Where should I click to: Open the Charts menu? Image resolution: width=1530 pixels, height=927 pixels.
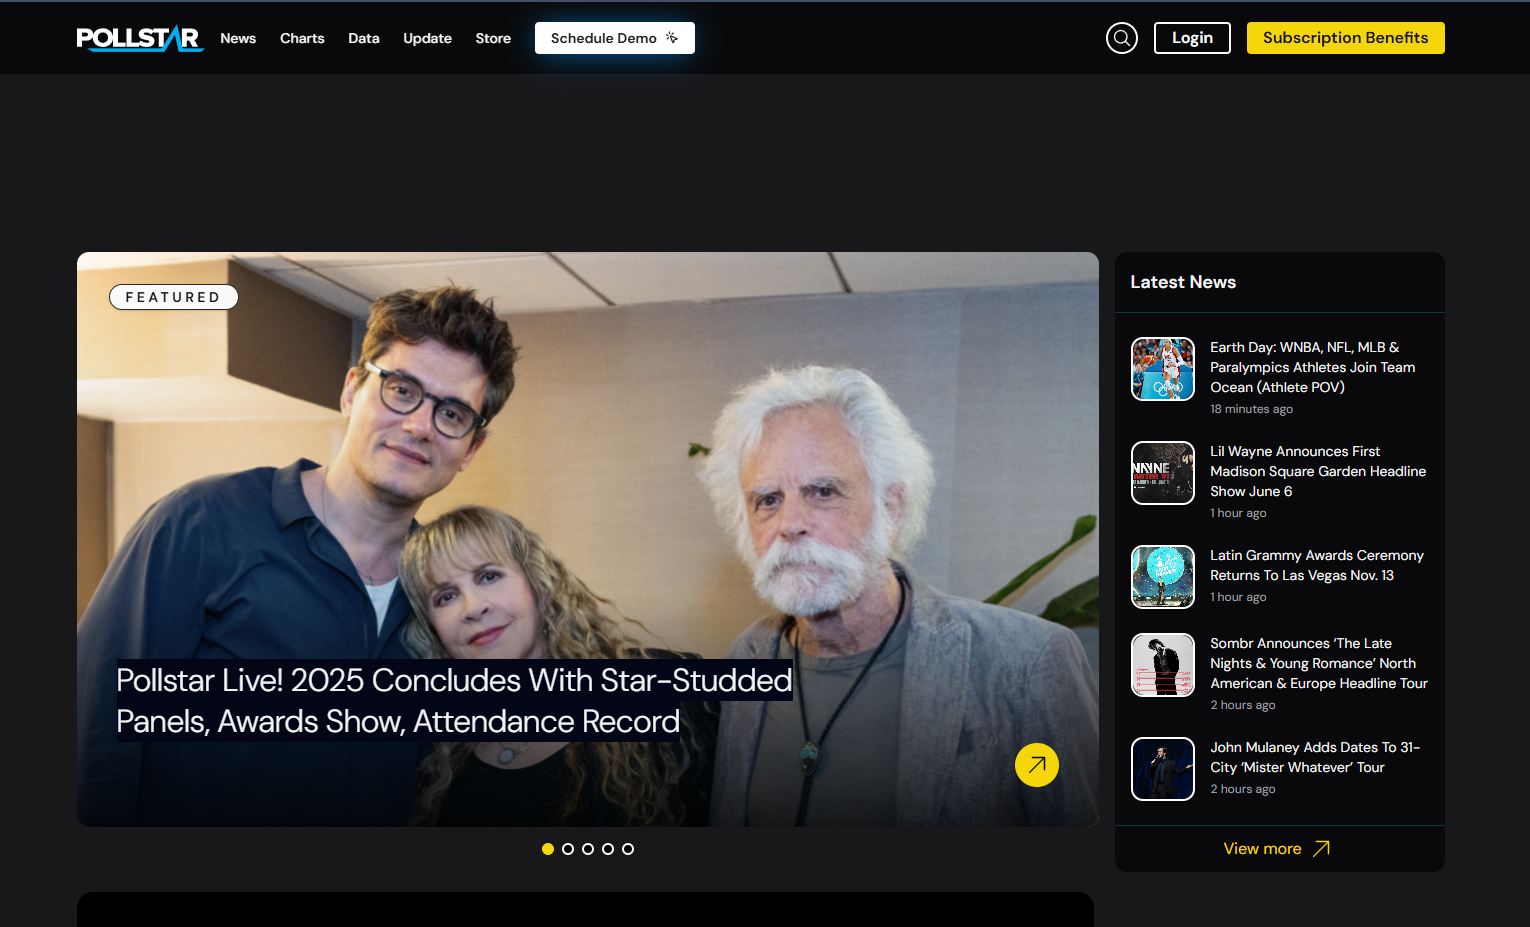coord(302,38)
